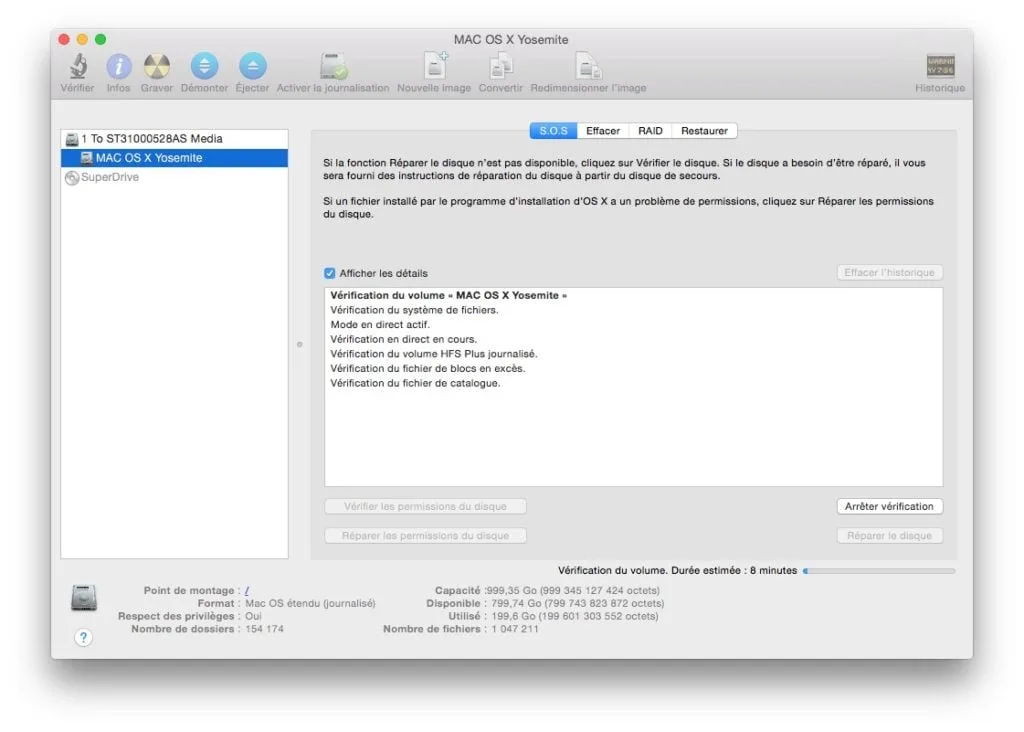This screenshot has width=1024, height=732.
Task: Click the capacity value 999,35 Go
Action: (511, 590)
